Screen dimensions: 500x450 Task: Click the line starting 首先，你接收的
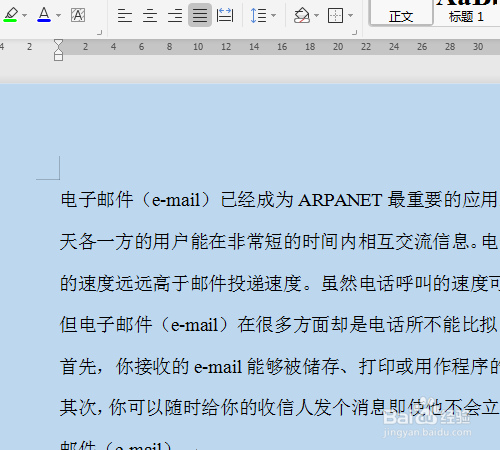pyautogui.click(x=280, y=367)
